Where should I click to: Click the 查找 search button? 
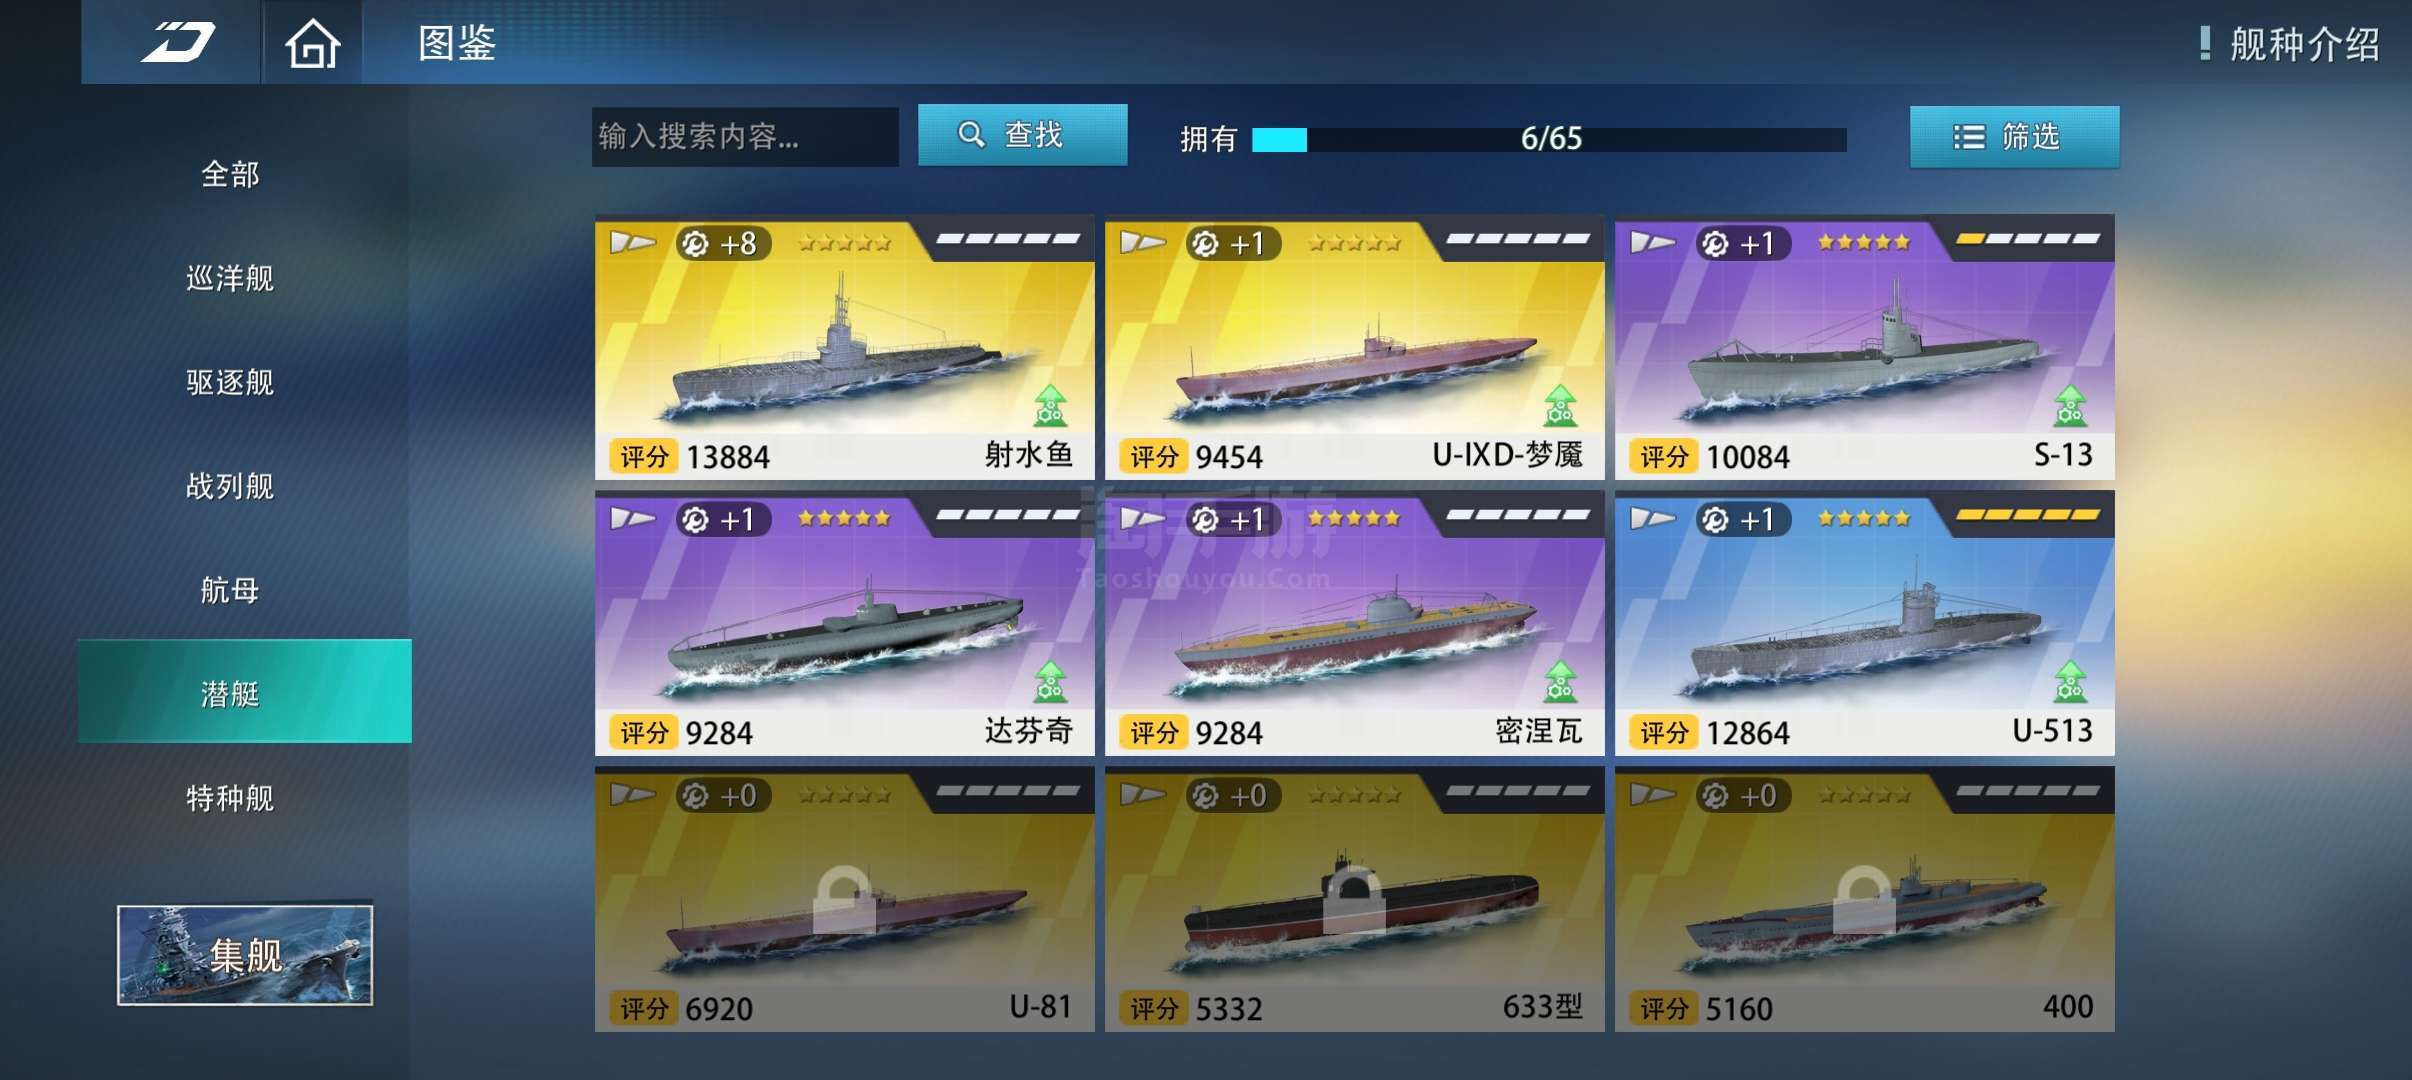pos(1022,135)
